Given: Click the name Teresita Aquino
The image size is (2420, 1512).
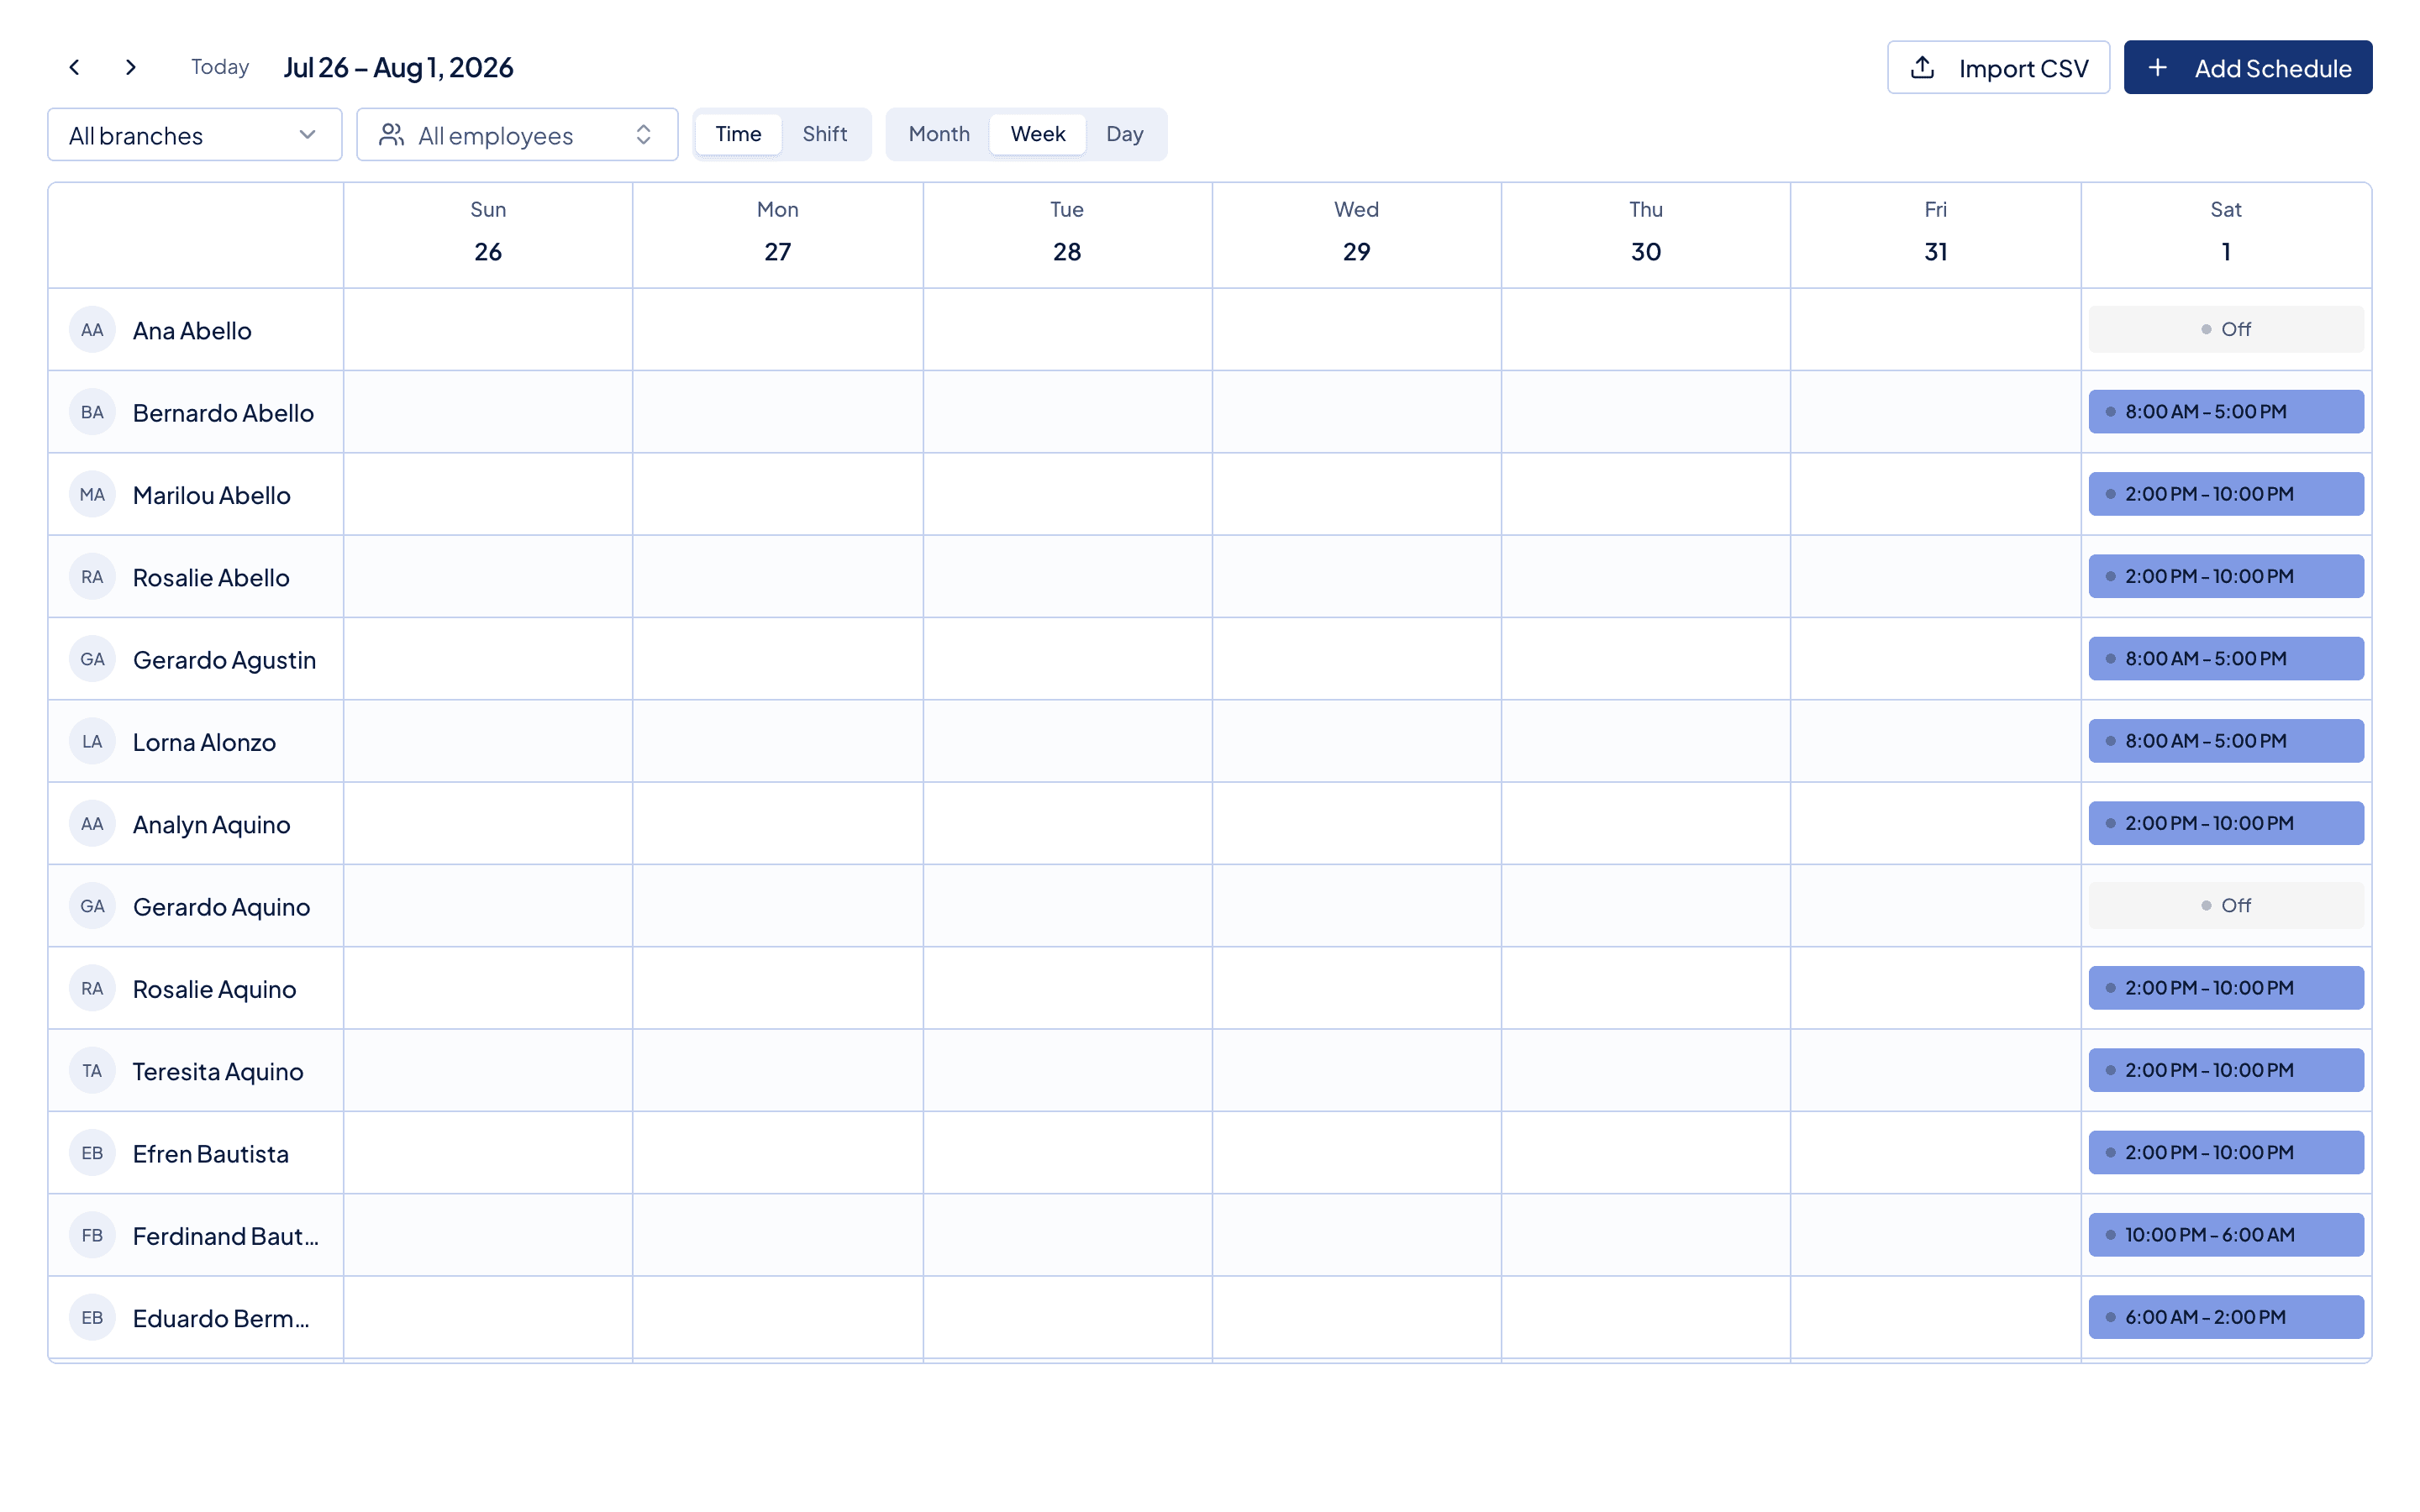Looking at the screenshot, I should pos(218,1072).
